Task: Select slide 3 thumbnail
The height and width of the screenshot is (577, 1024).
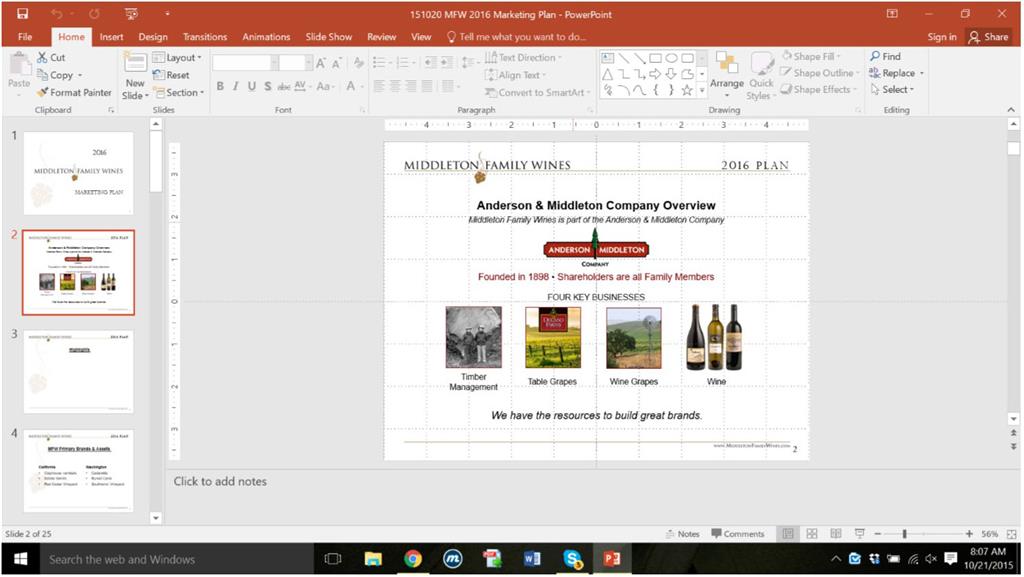Action: pos(79,370)
